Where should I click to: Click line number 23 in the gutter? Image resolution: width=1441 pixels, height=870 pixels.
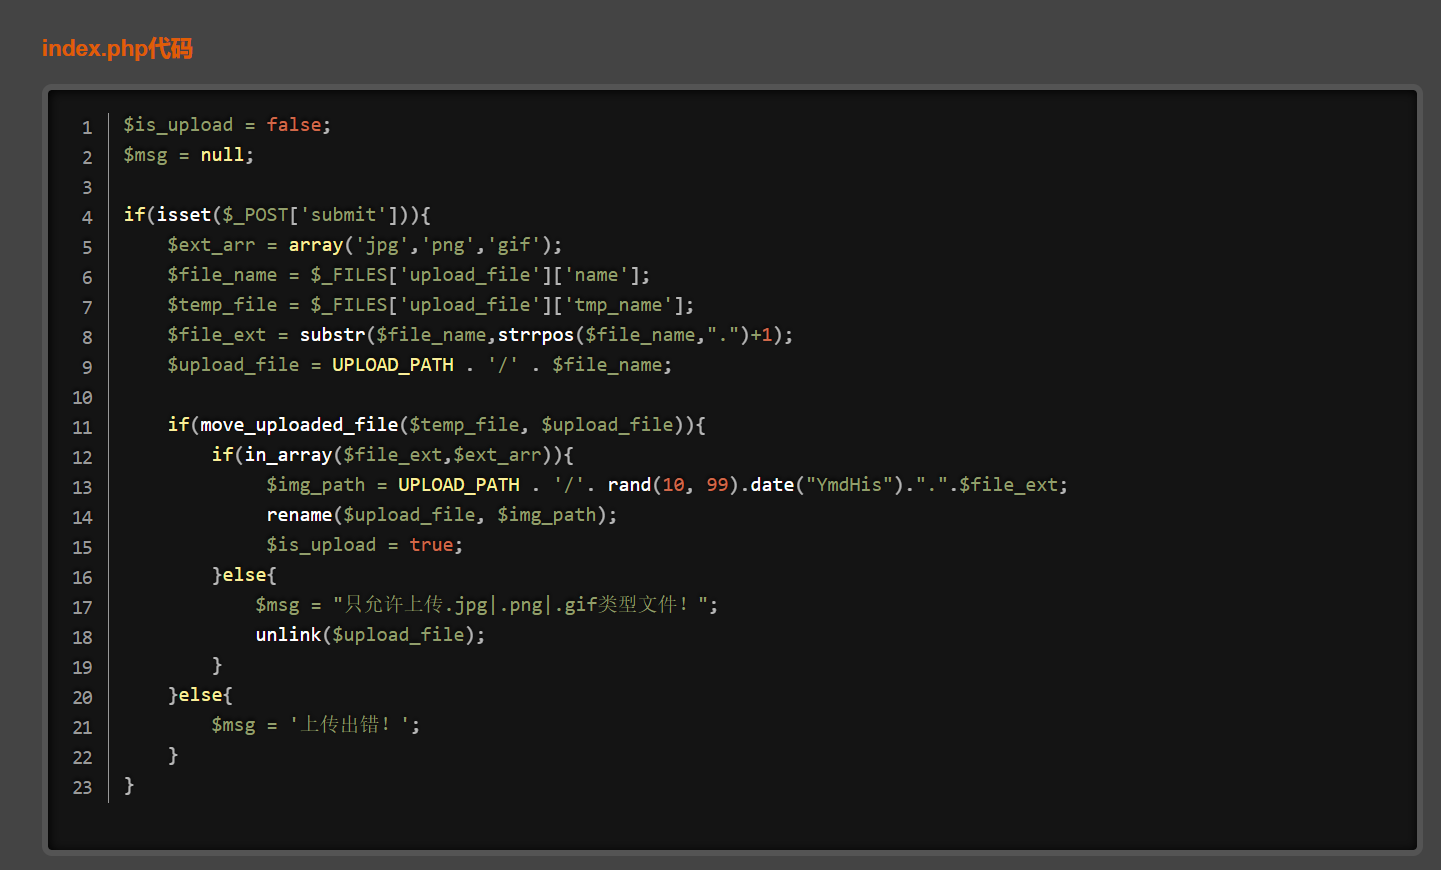click(82, 787)
